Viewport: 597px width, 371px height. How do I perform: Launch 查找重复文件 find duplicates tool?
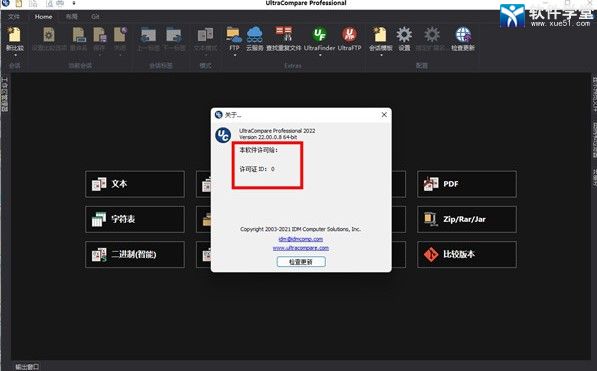pos(284,34)
